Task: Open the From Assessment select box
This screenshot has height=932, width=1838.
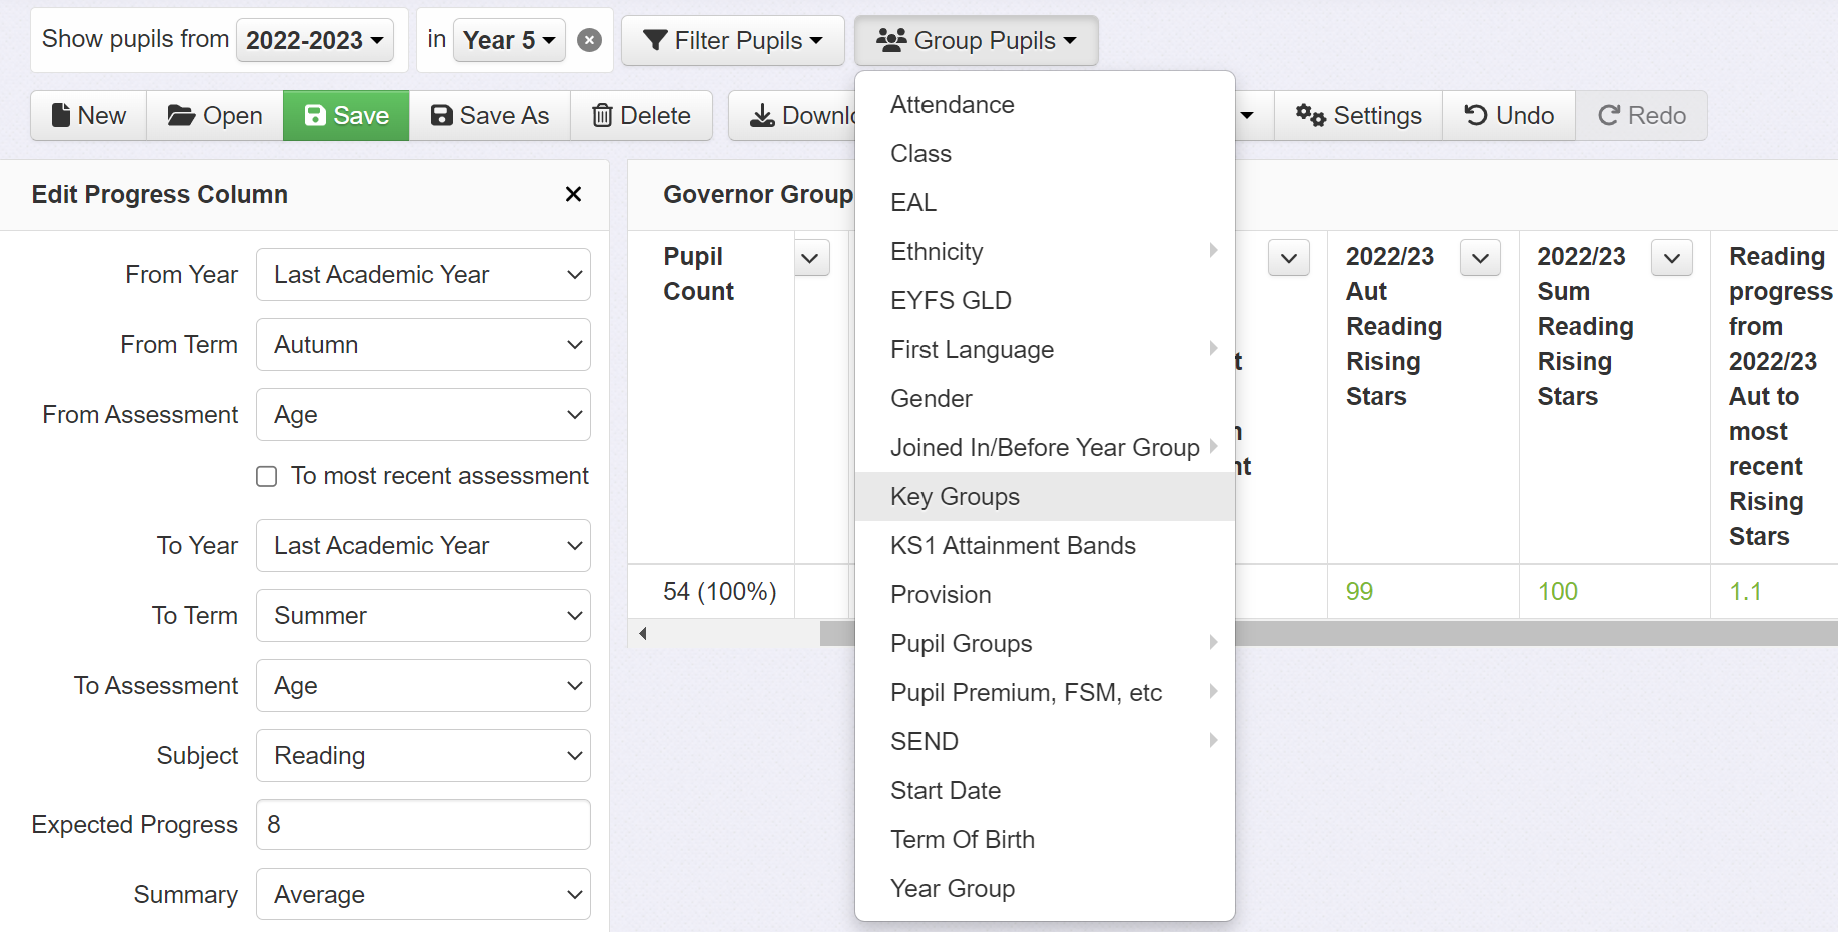Action: tap(423, 415)
